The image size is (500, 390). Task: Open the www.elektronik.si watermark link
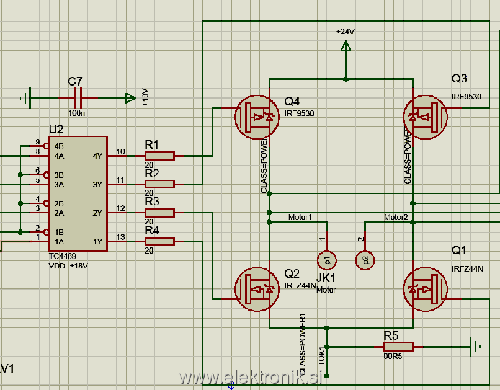coord(250,378)
